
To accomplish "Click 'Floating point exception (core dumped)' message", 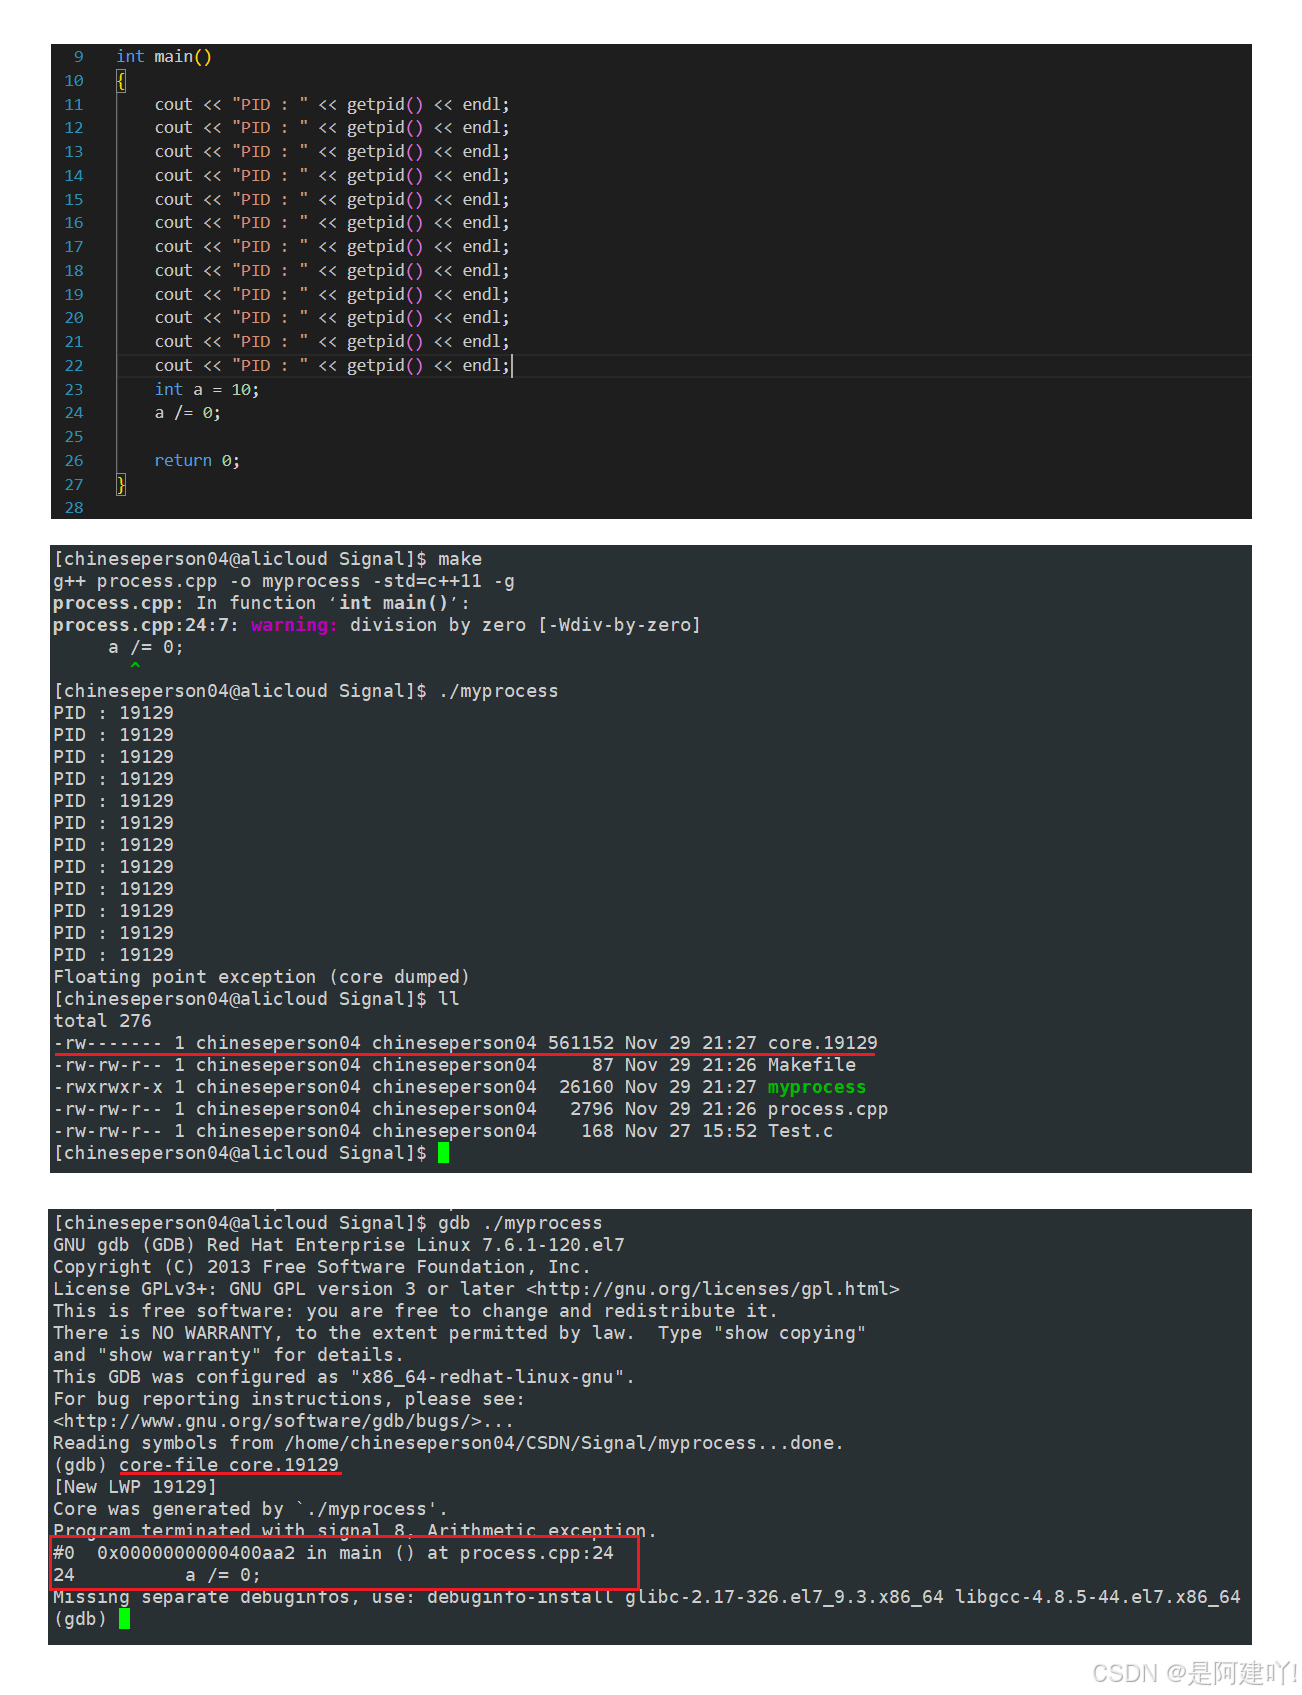I will tap(261, 977).
